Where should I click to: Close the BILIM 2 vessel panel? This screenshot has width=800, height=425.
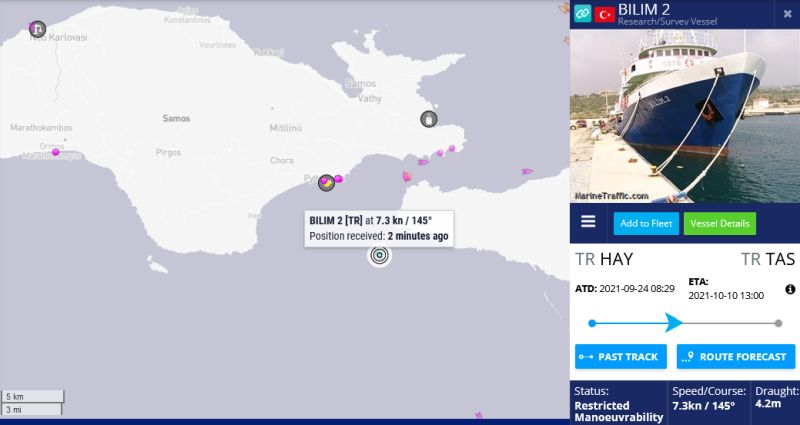click(x=787, y=14)
